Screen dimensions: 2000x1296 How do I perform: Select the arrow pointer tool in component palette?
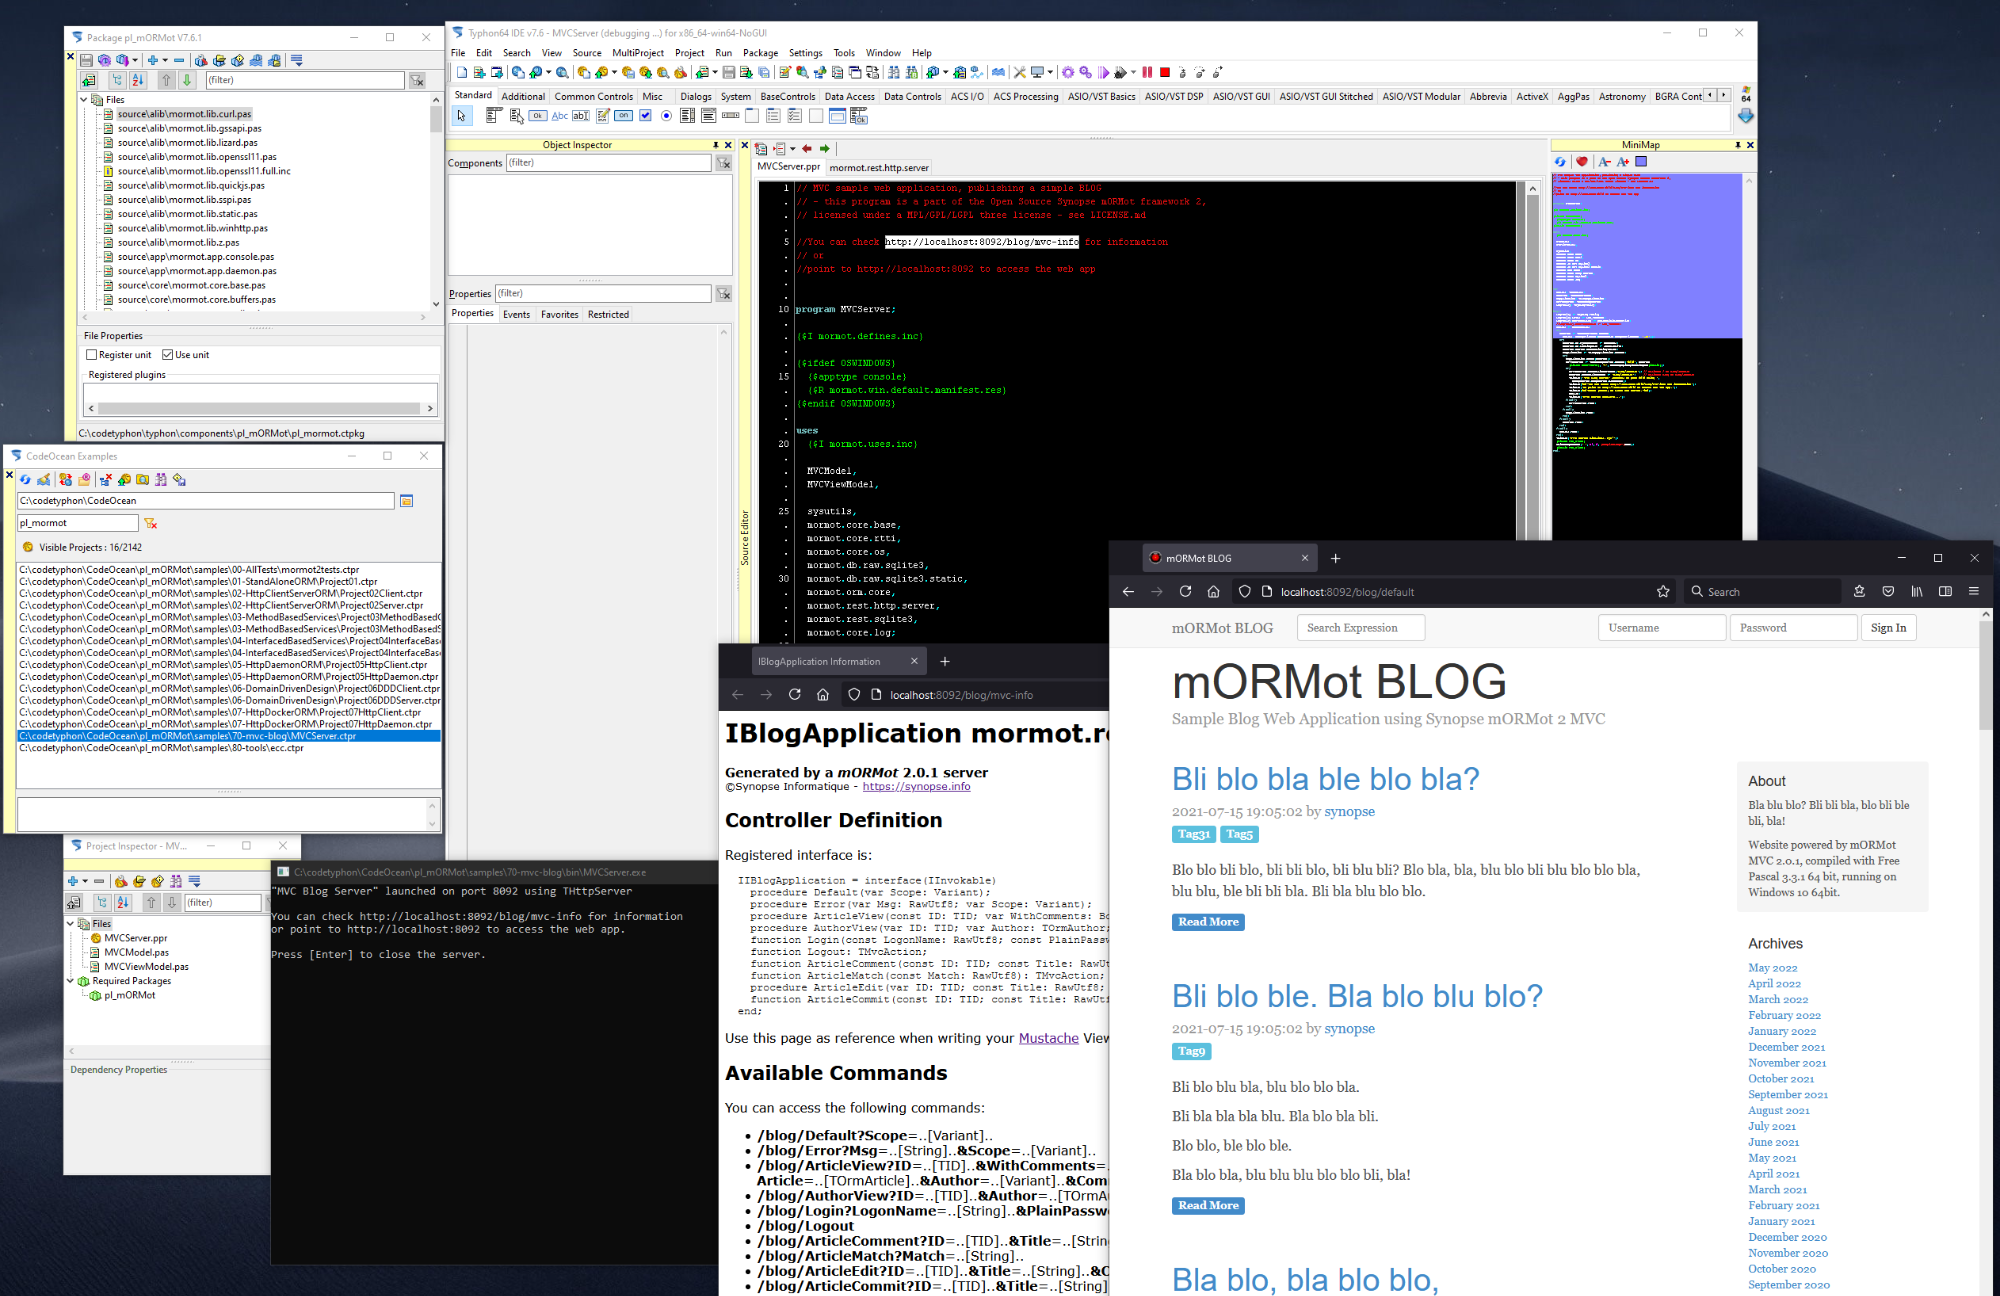pyautogui.click(x=461, y=116)
